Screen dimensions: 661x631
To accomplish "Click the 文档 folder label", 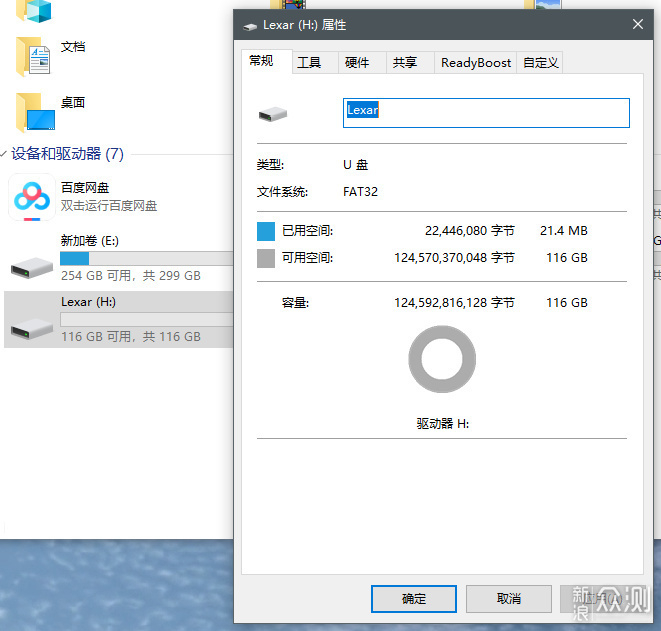I will (73, 47).
